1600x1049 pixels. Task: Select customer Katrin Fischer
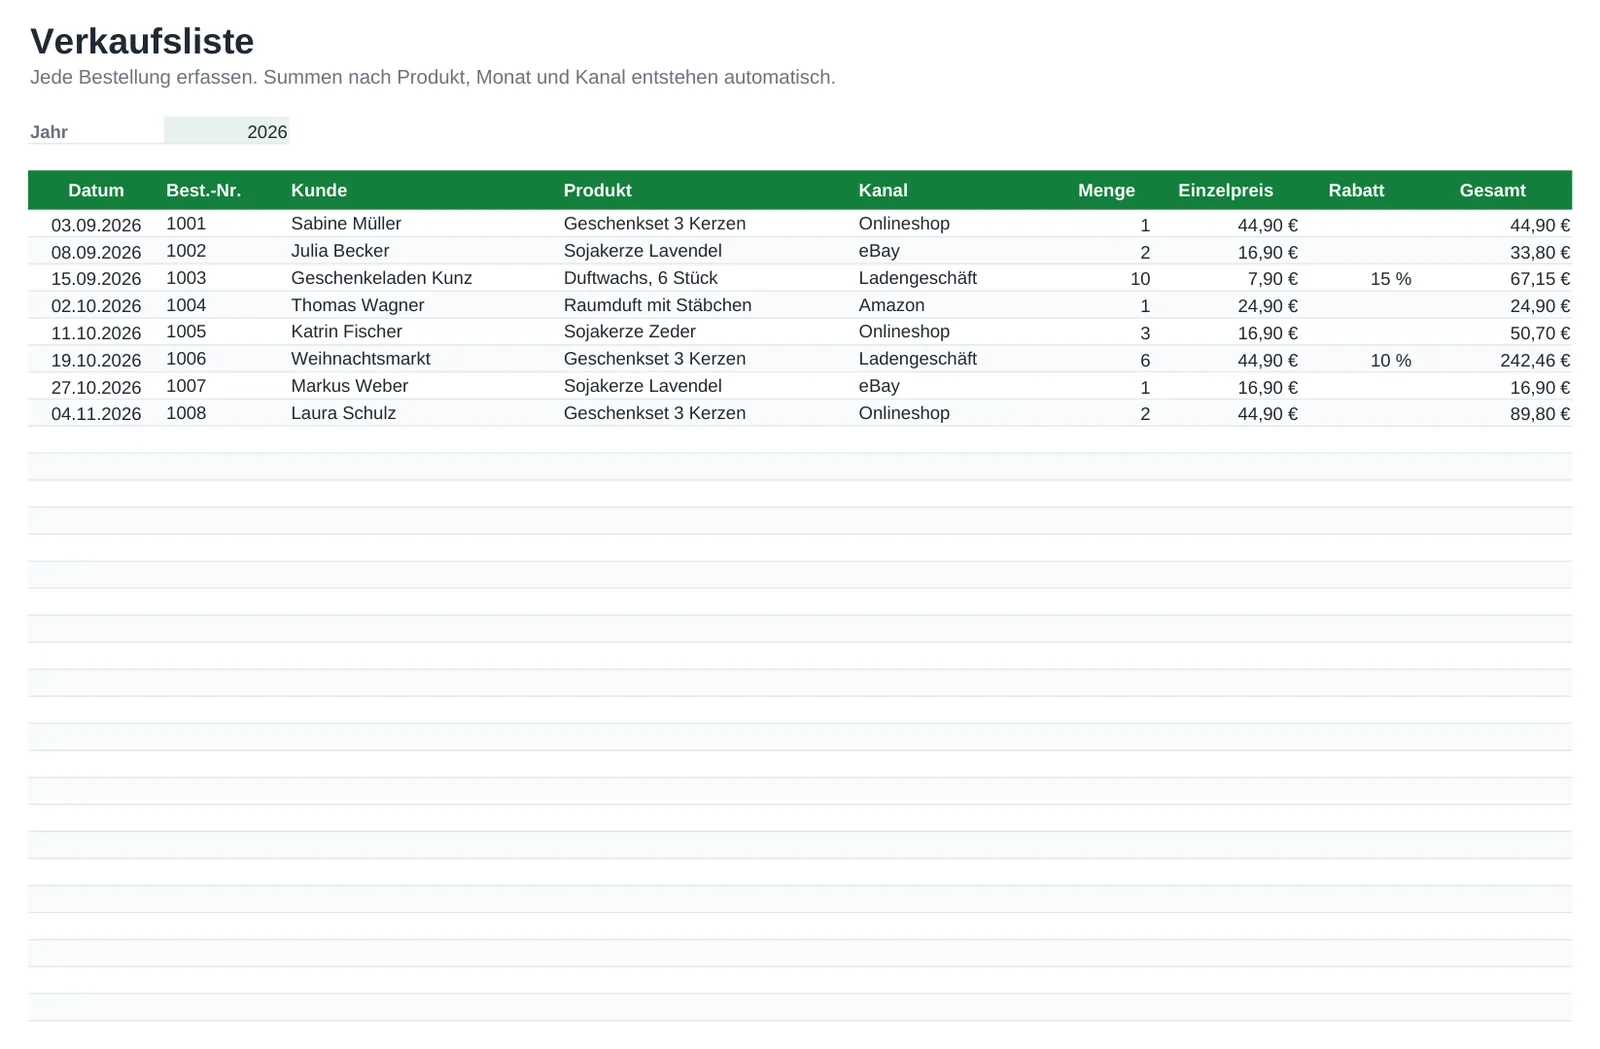click(346, 332)
